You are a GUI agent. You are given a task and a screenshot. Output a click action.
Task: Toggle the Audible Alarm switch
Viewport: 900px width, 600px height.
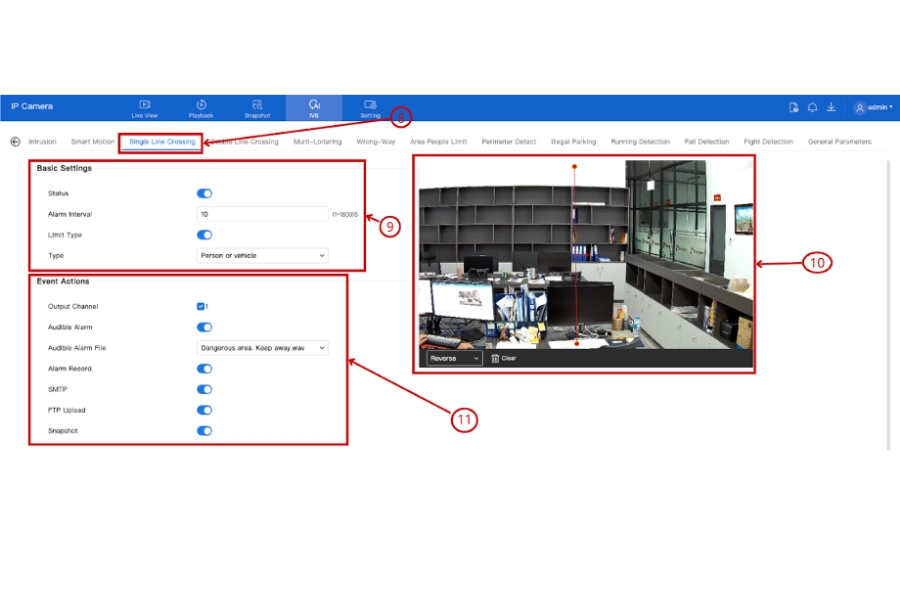204,327
